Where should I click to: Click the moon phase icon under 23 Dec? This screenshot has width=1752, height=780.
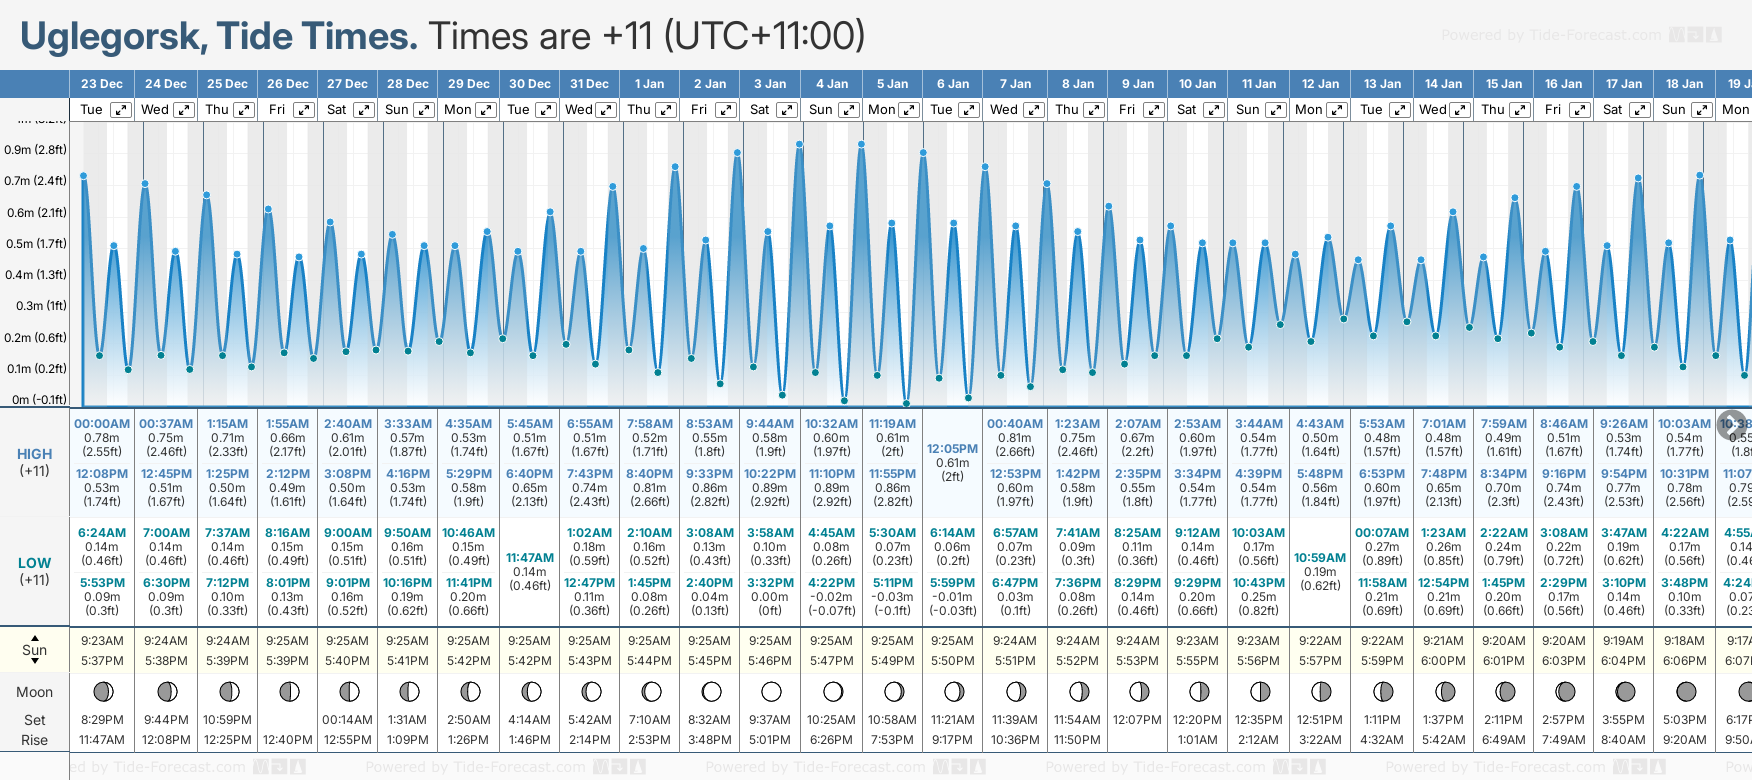click(x=102, y=691)
